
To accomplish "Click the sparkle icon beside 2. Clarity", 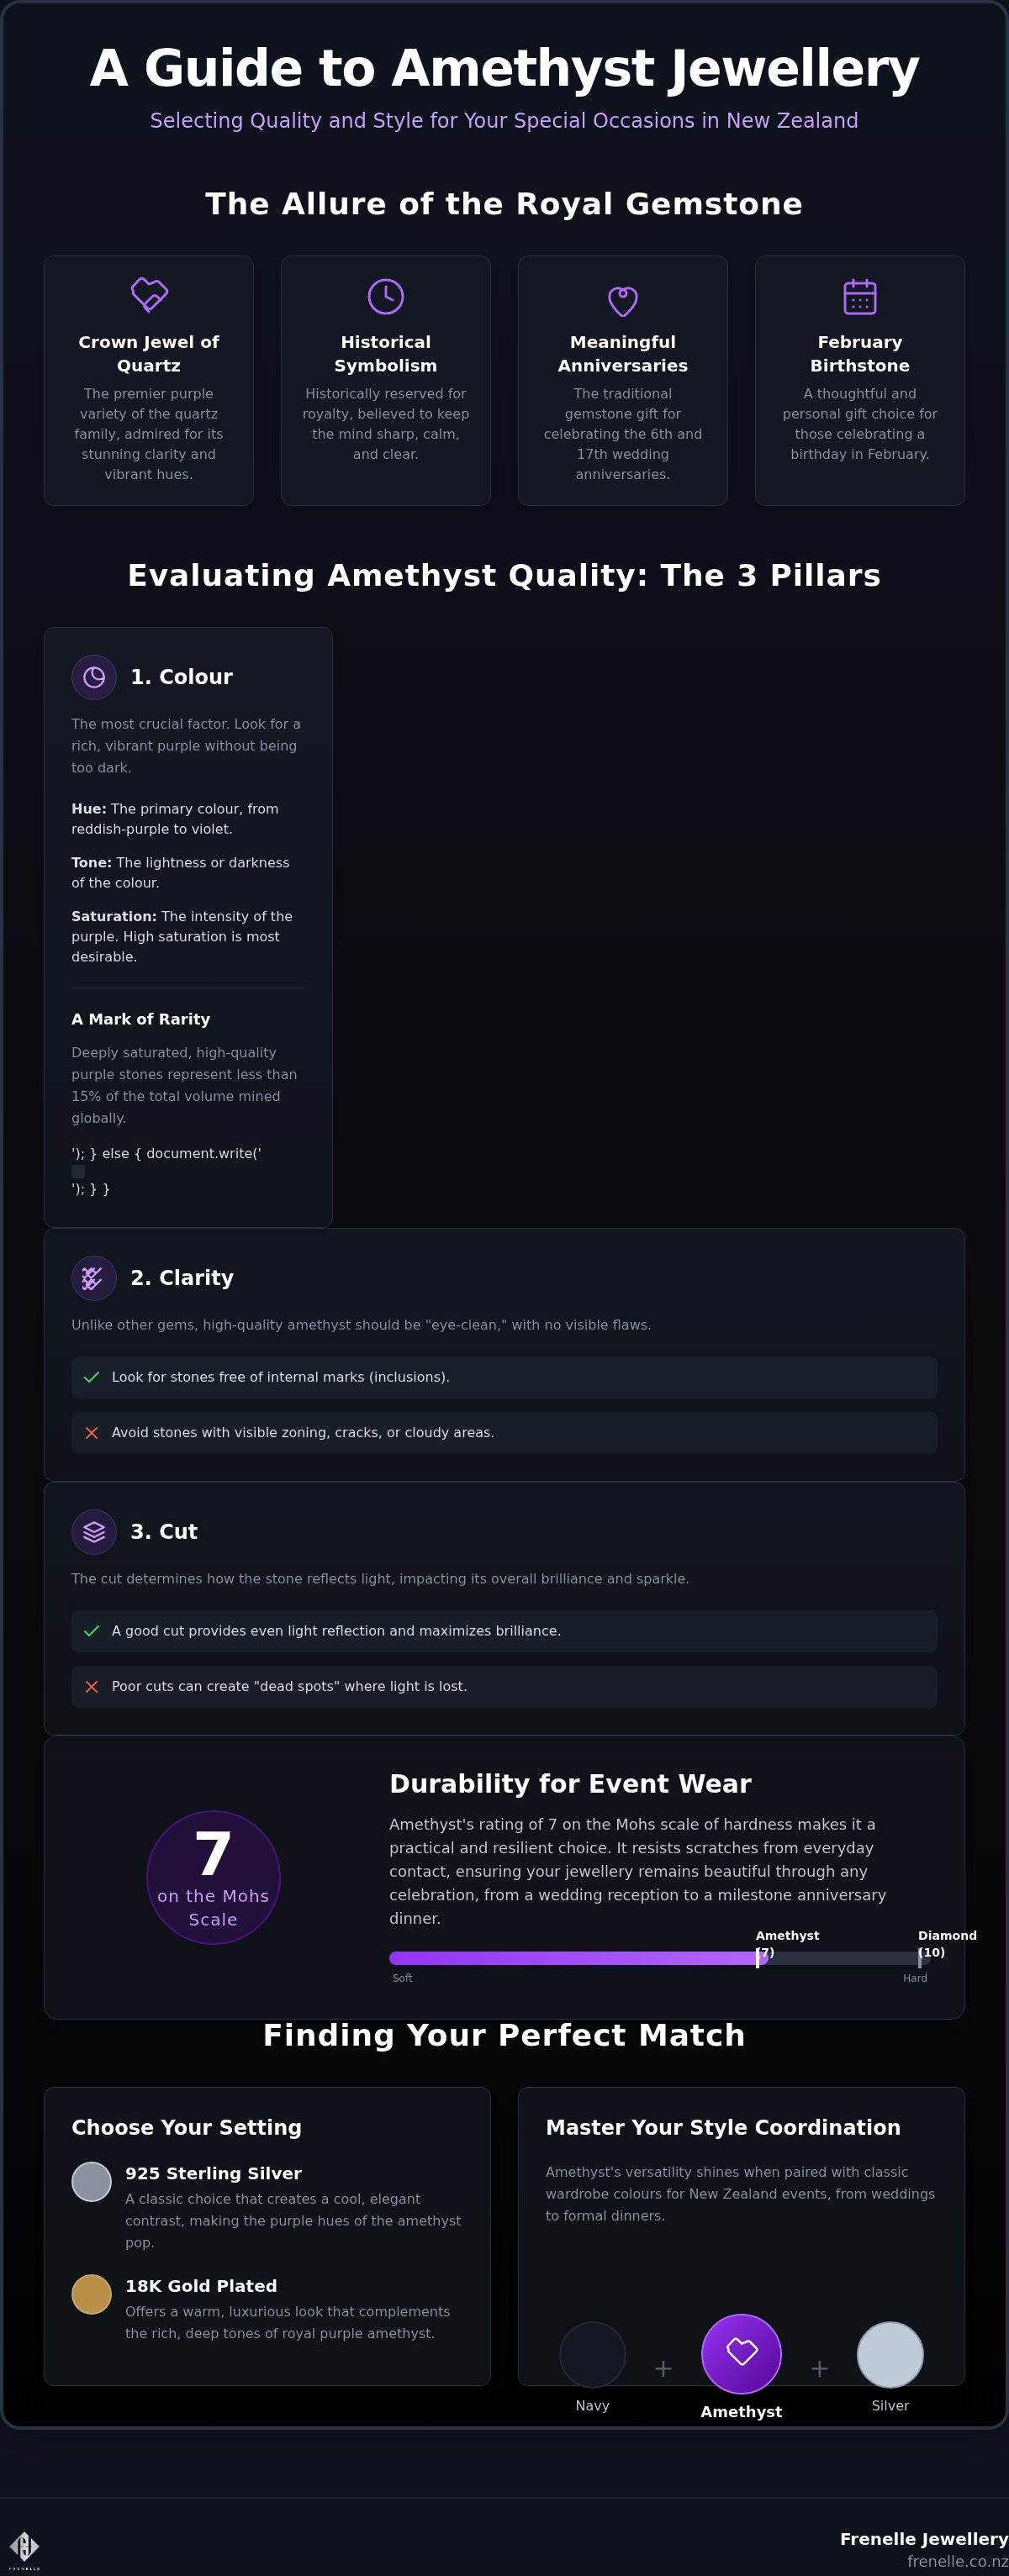I will [x=94, y=1278].
